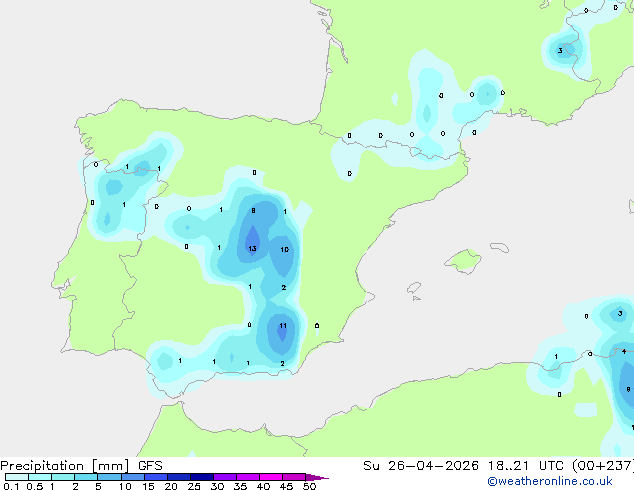Click the Menorca island outline

[x=499, y=247]
